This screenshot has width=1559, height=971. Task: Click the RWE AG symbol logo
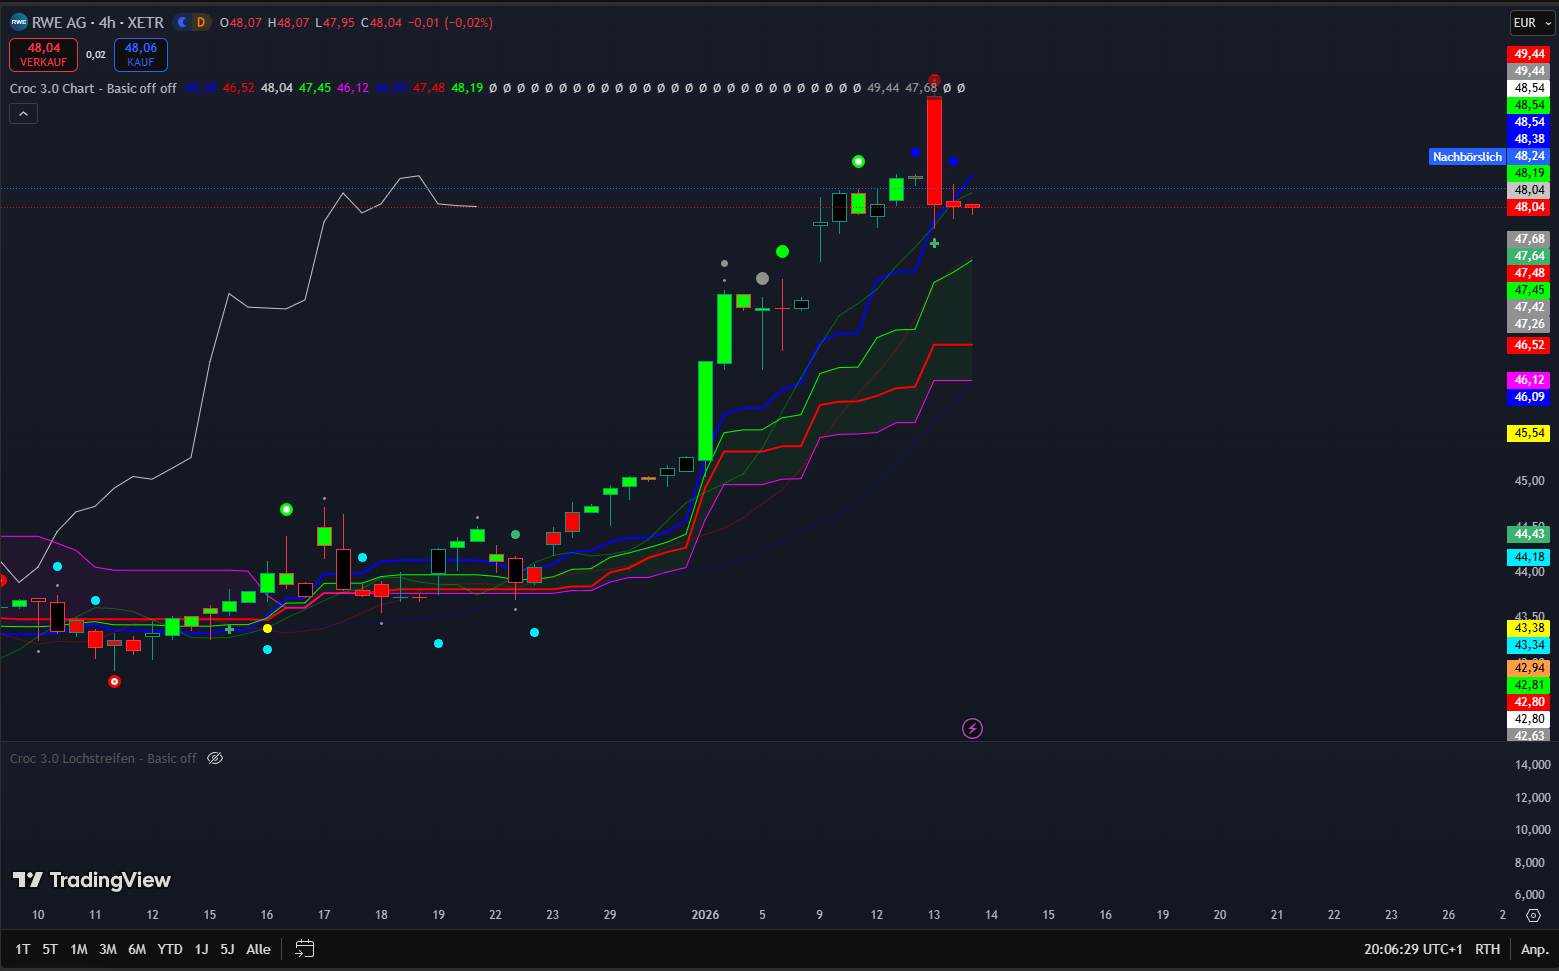[19, 22]
